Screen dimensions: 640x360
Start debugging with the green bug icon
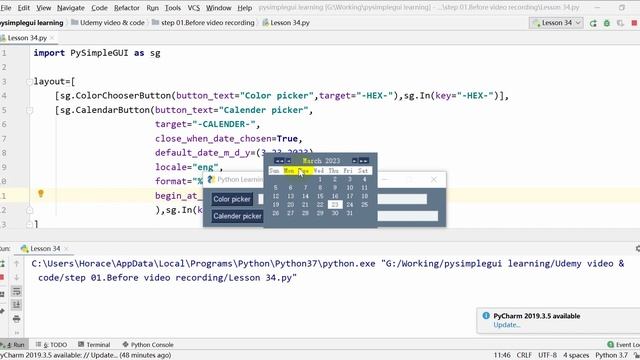click(x=607, y=23)
